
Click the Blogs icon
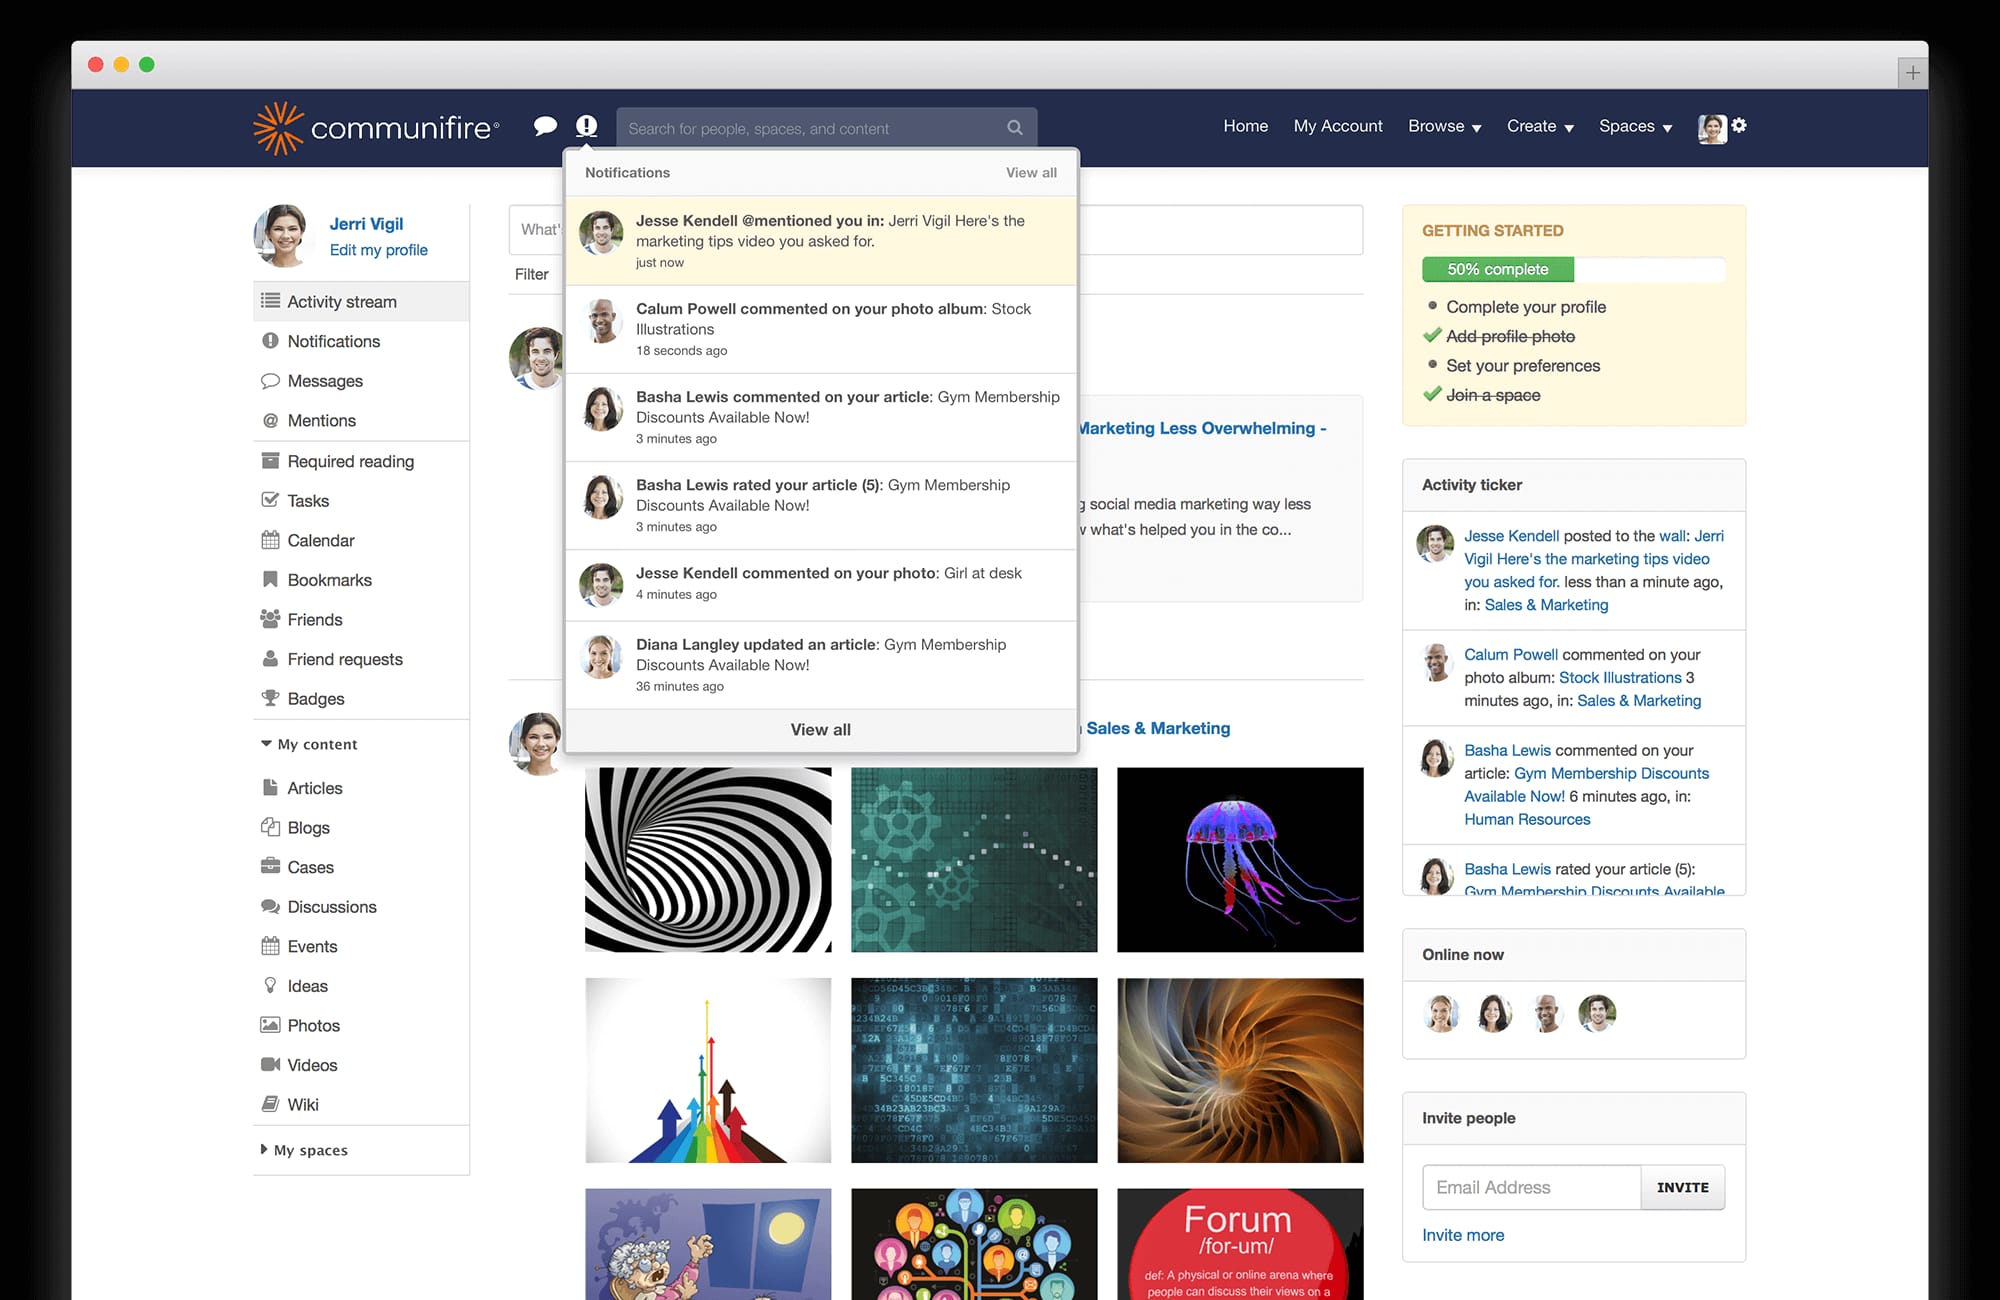coord(270,827)
